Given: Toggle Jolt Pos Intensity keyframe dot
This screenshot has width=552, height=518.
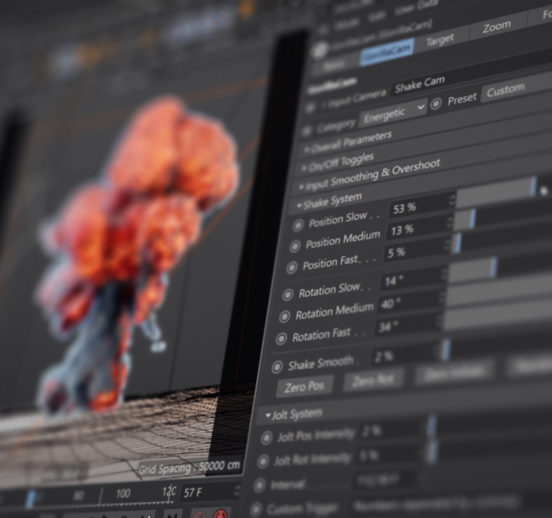Looking at the screenshot, I should (x=266, y=438).
